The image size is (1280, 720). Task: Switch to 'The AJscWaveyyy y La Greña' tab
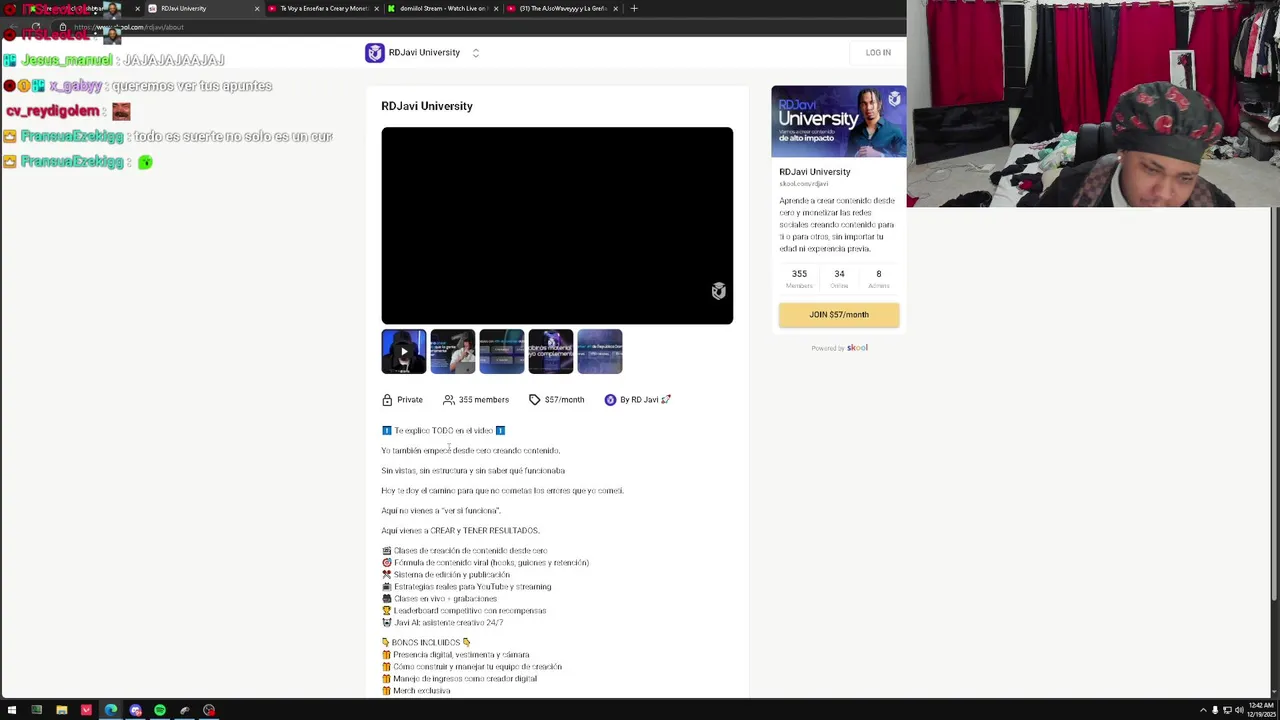pos(563,8)
